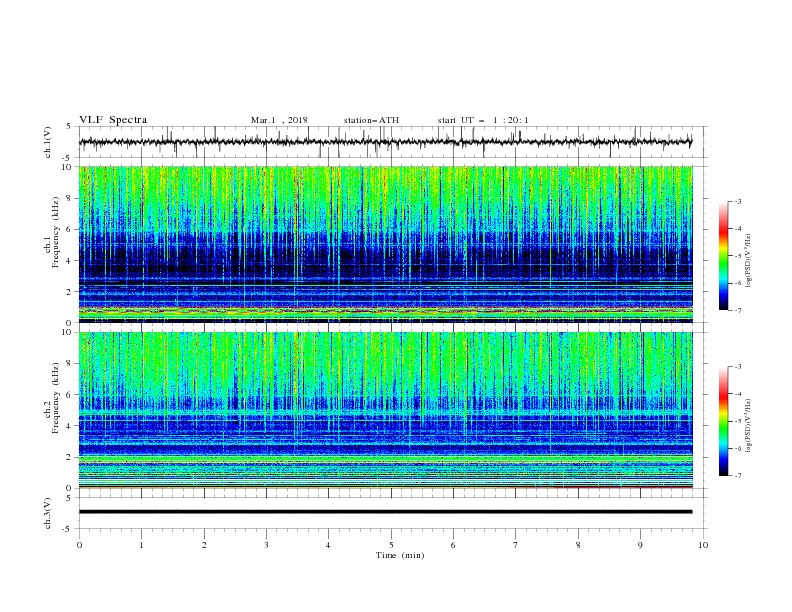Click the "3" tick on the time axis

coord(266,545)
